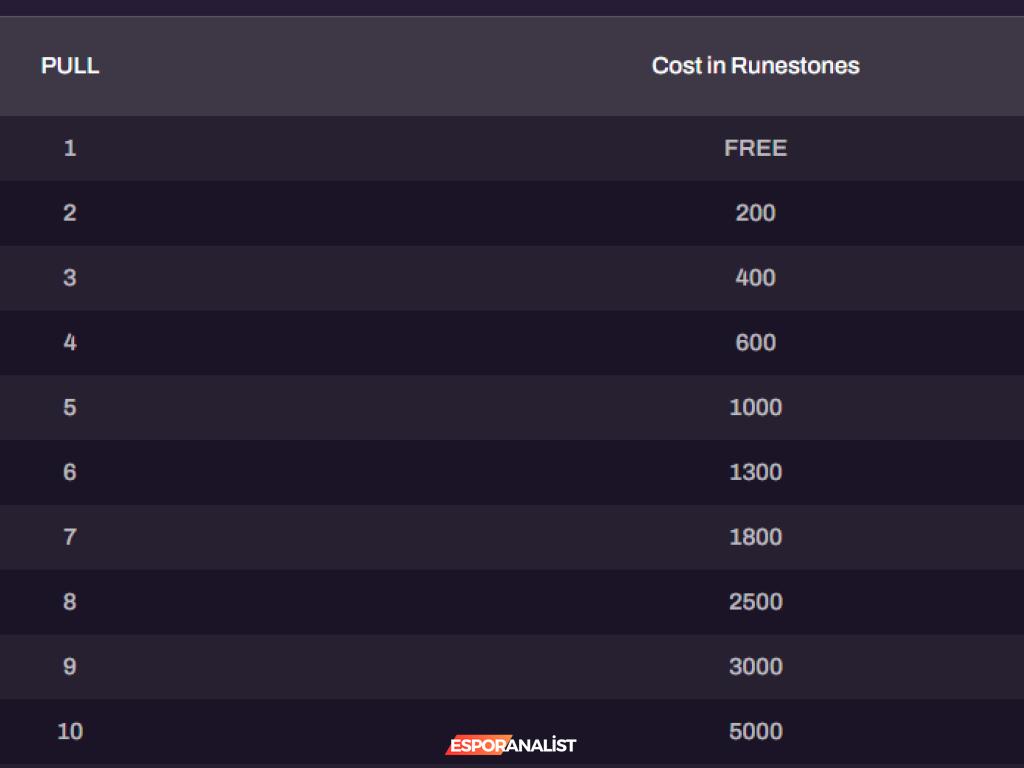
Task: Click the 200 runestones cost value
Action: [755, 213]
